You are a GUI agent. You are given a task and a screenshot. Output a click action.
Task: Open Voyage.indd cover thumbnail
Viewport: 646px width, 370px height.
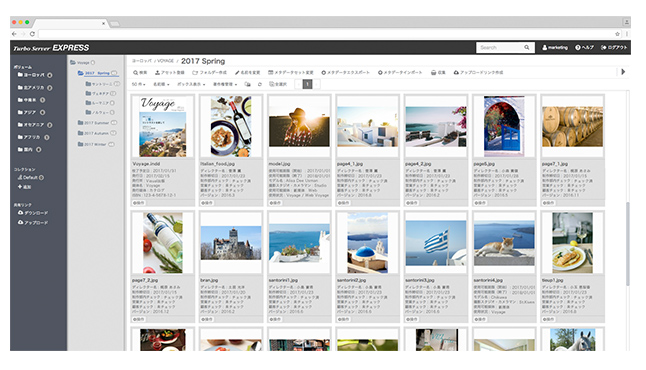[x=163, y=126]
